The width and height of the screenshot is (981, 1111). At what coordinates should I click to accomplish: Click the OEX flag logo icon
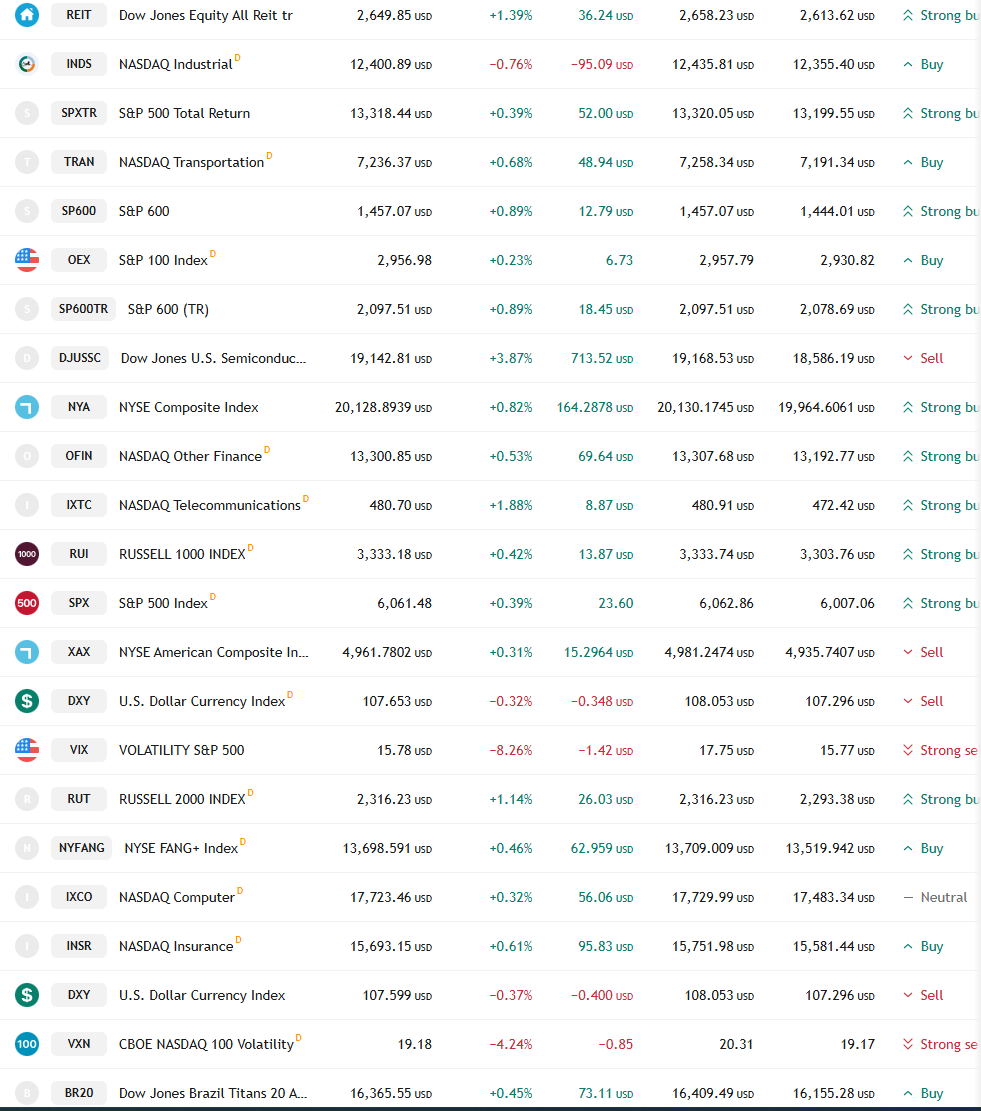[27, 260]
